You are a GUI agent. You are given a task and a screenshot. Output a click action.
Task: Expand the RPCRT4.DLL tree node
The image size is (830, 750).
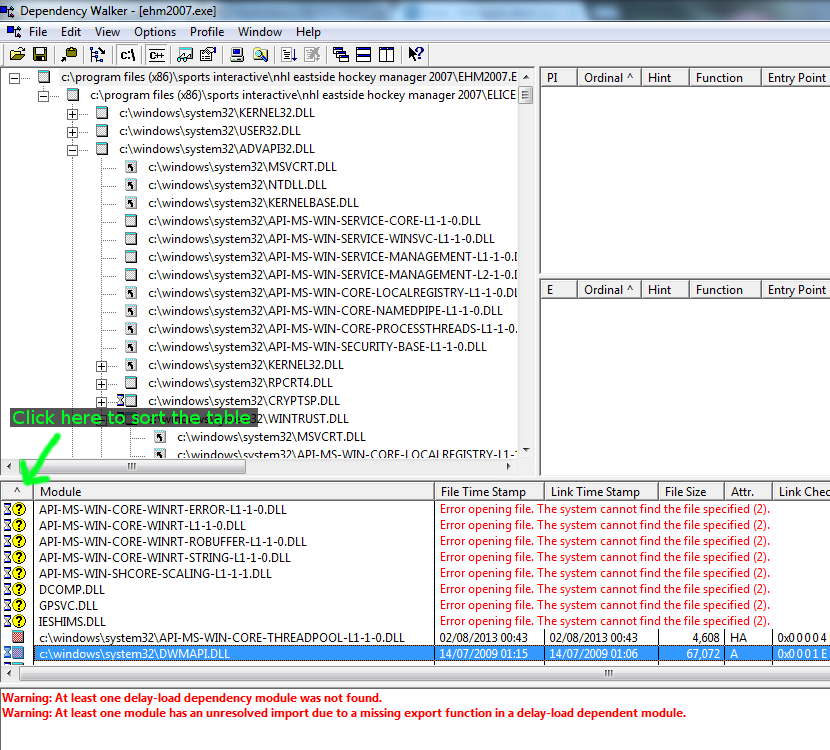101,383
